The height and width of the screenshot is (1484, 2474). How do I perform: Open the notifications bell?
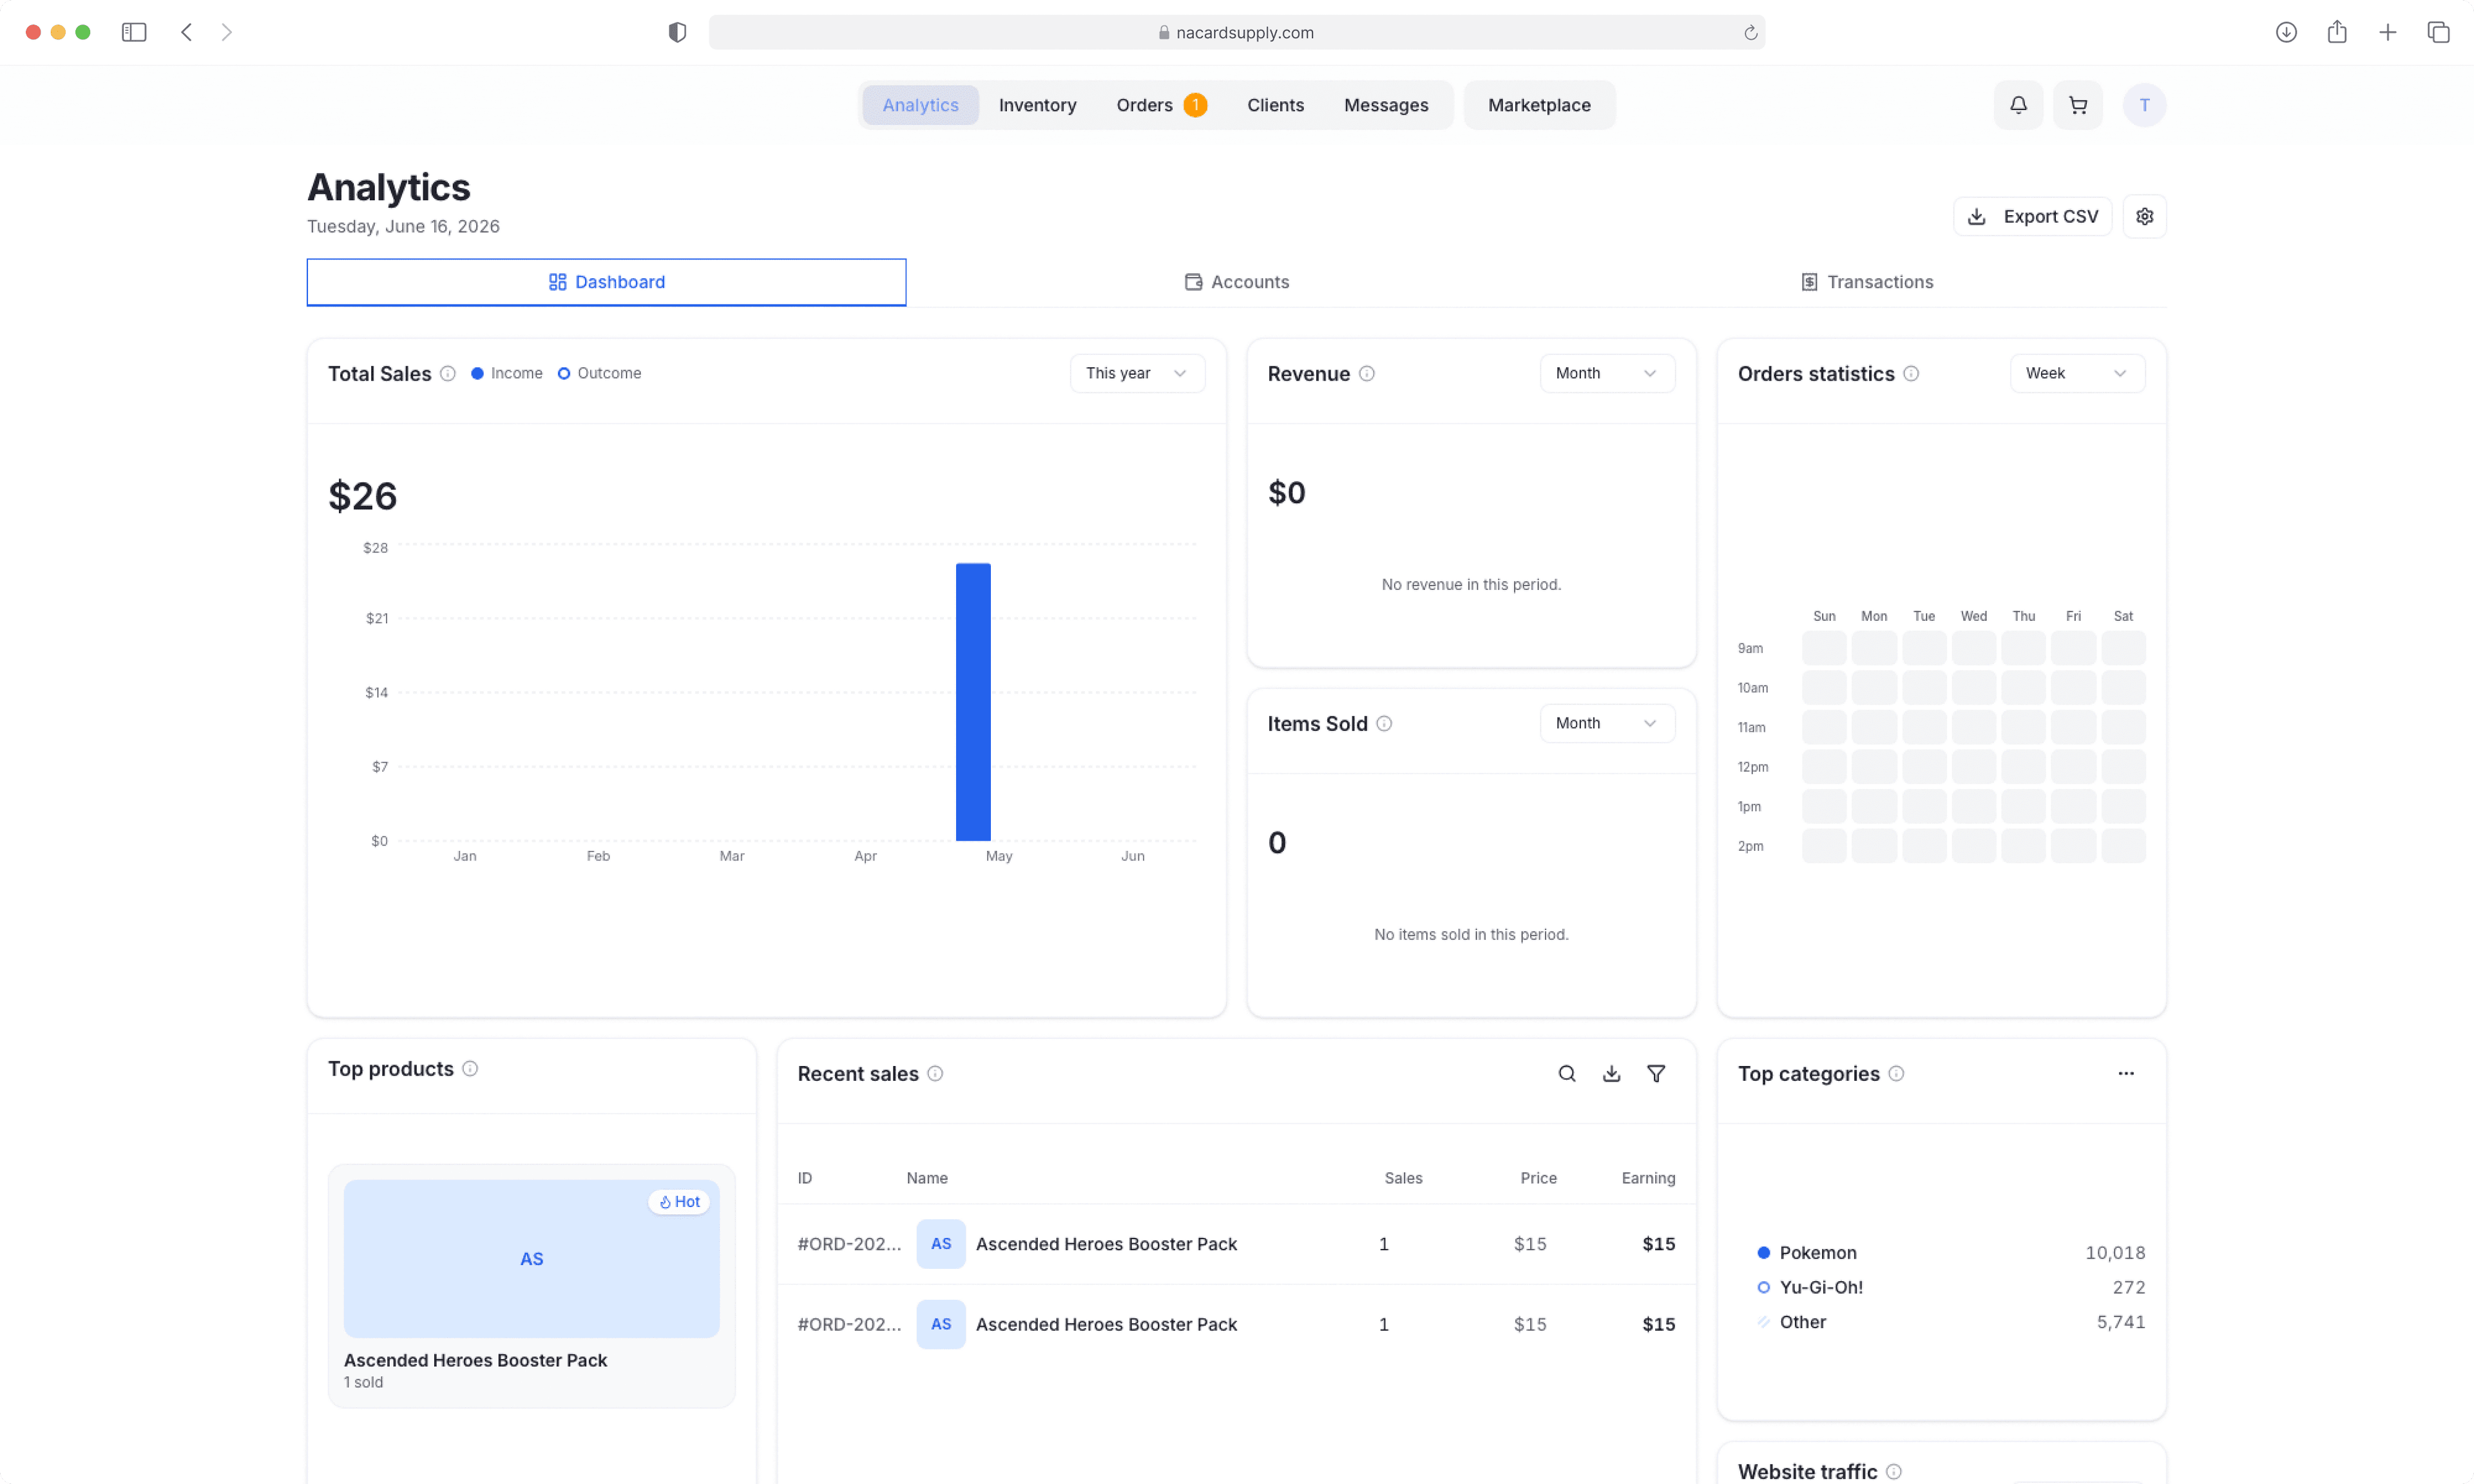[2018, 105]
